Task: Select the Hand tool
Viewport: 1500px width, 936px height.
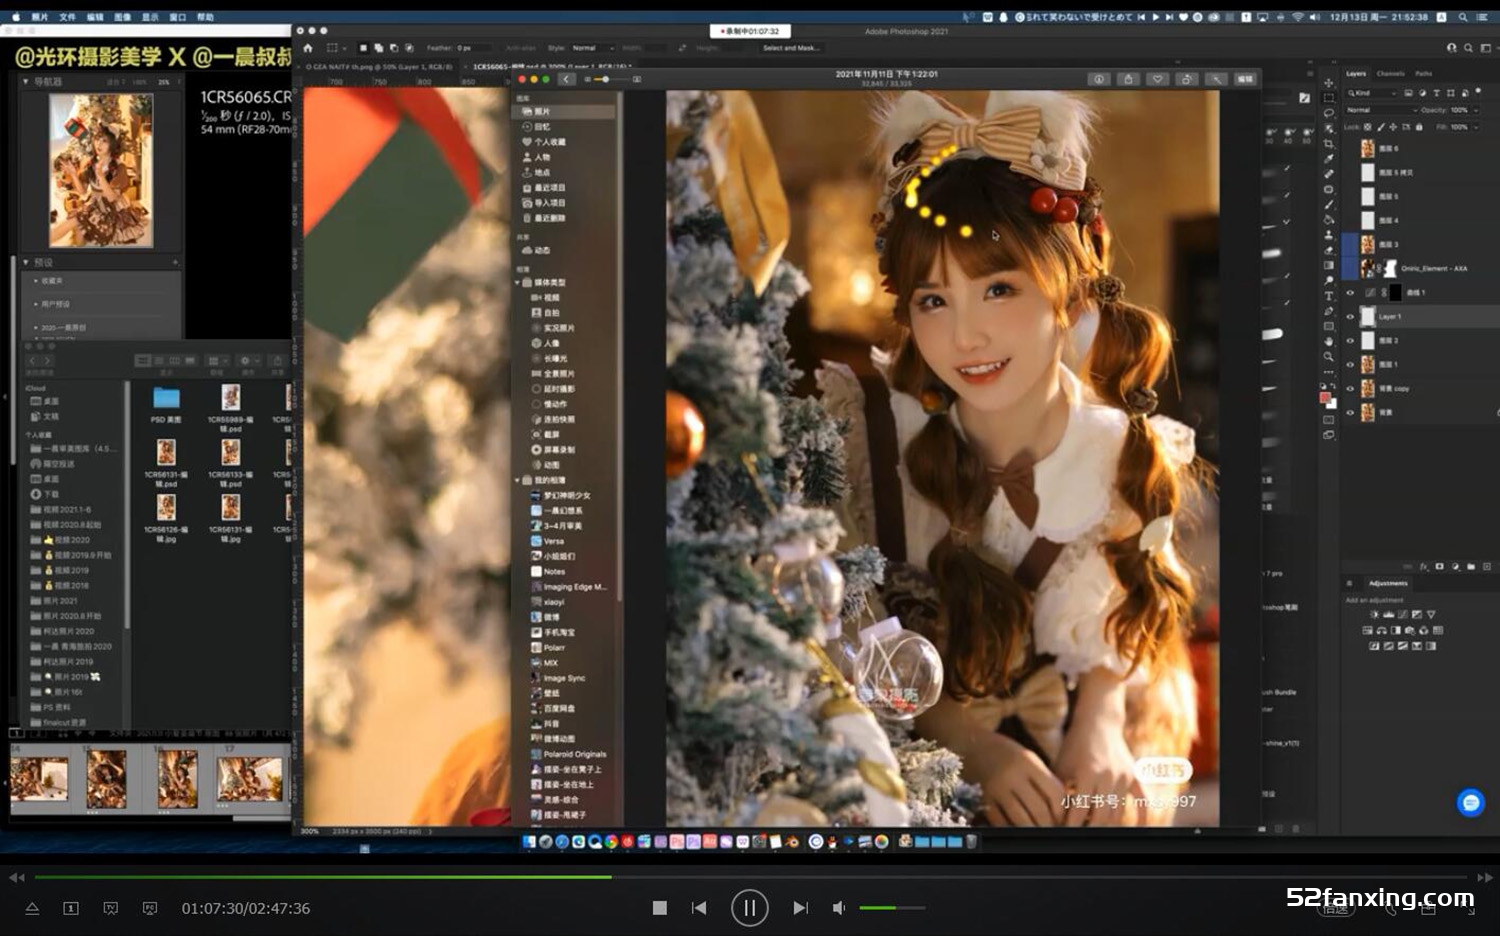Action: pyautogui.click(x=1328, y=341)
